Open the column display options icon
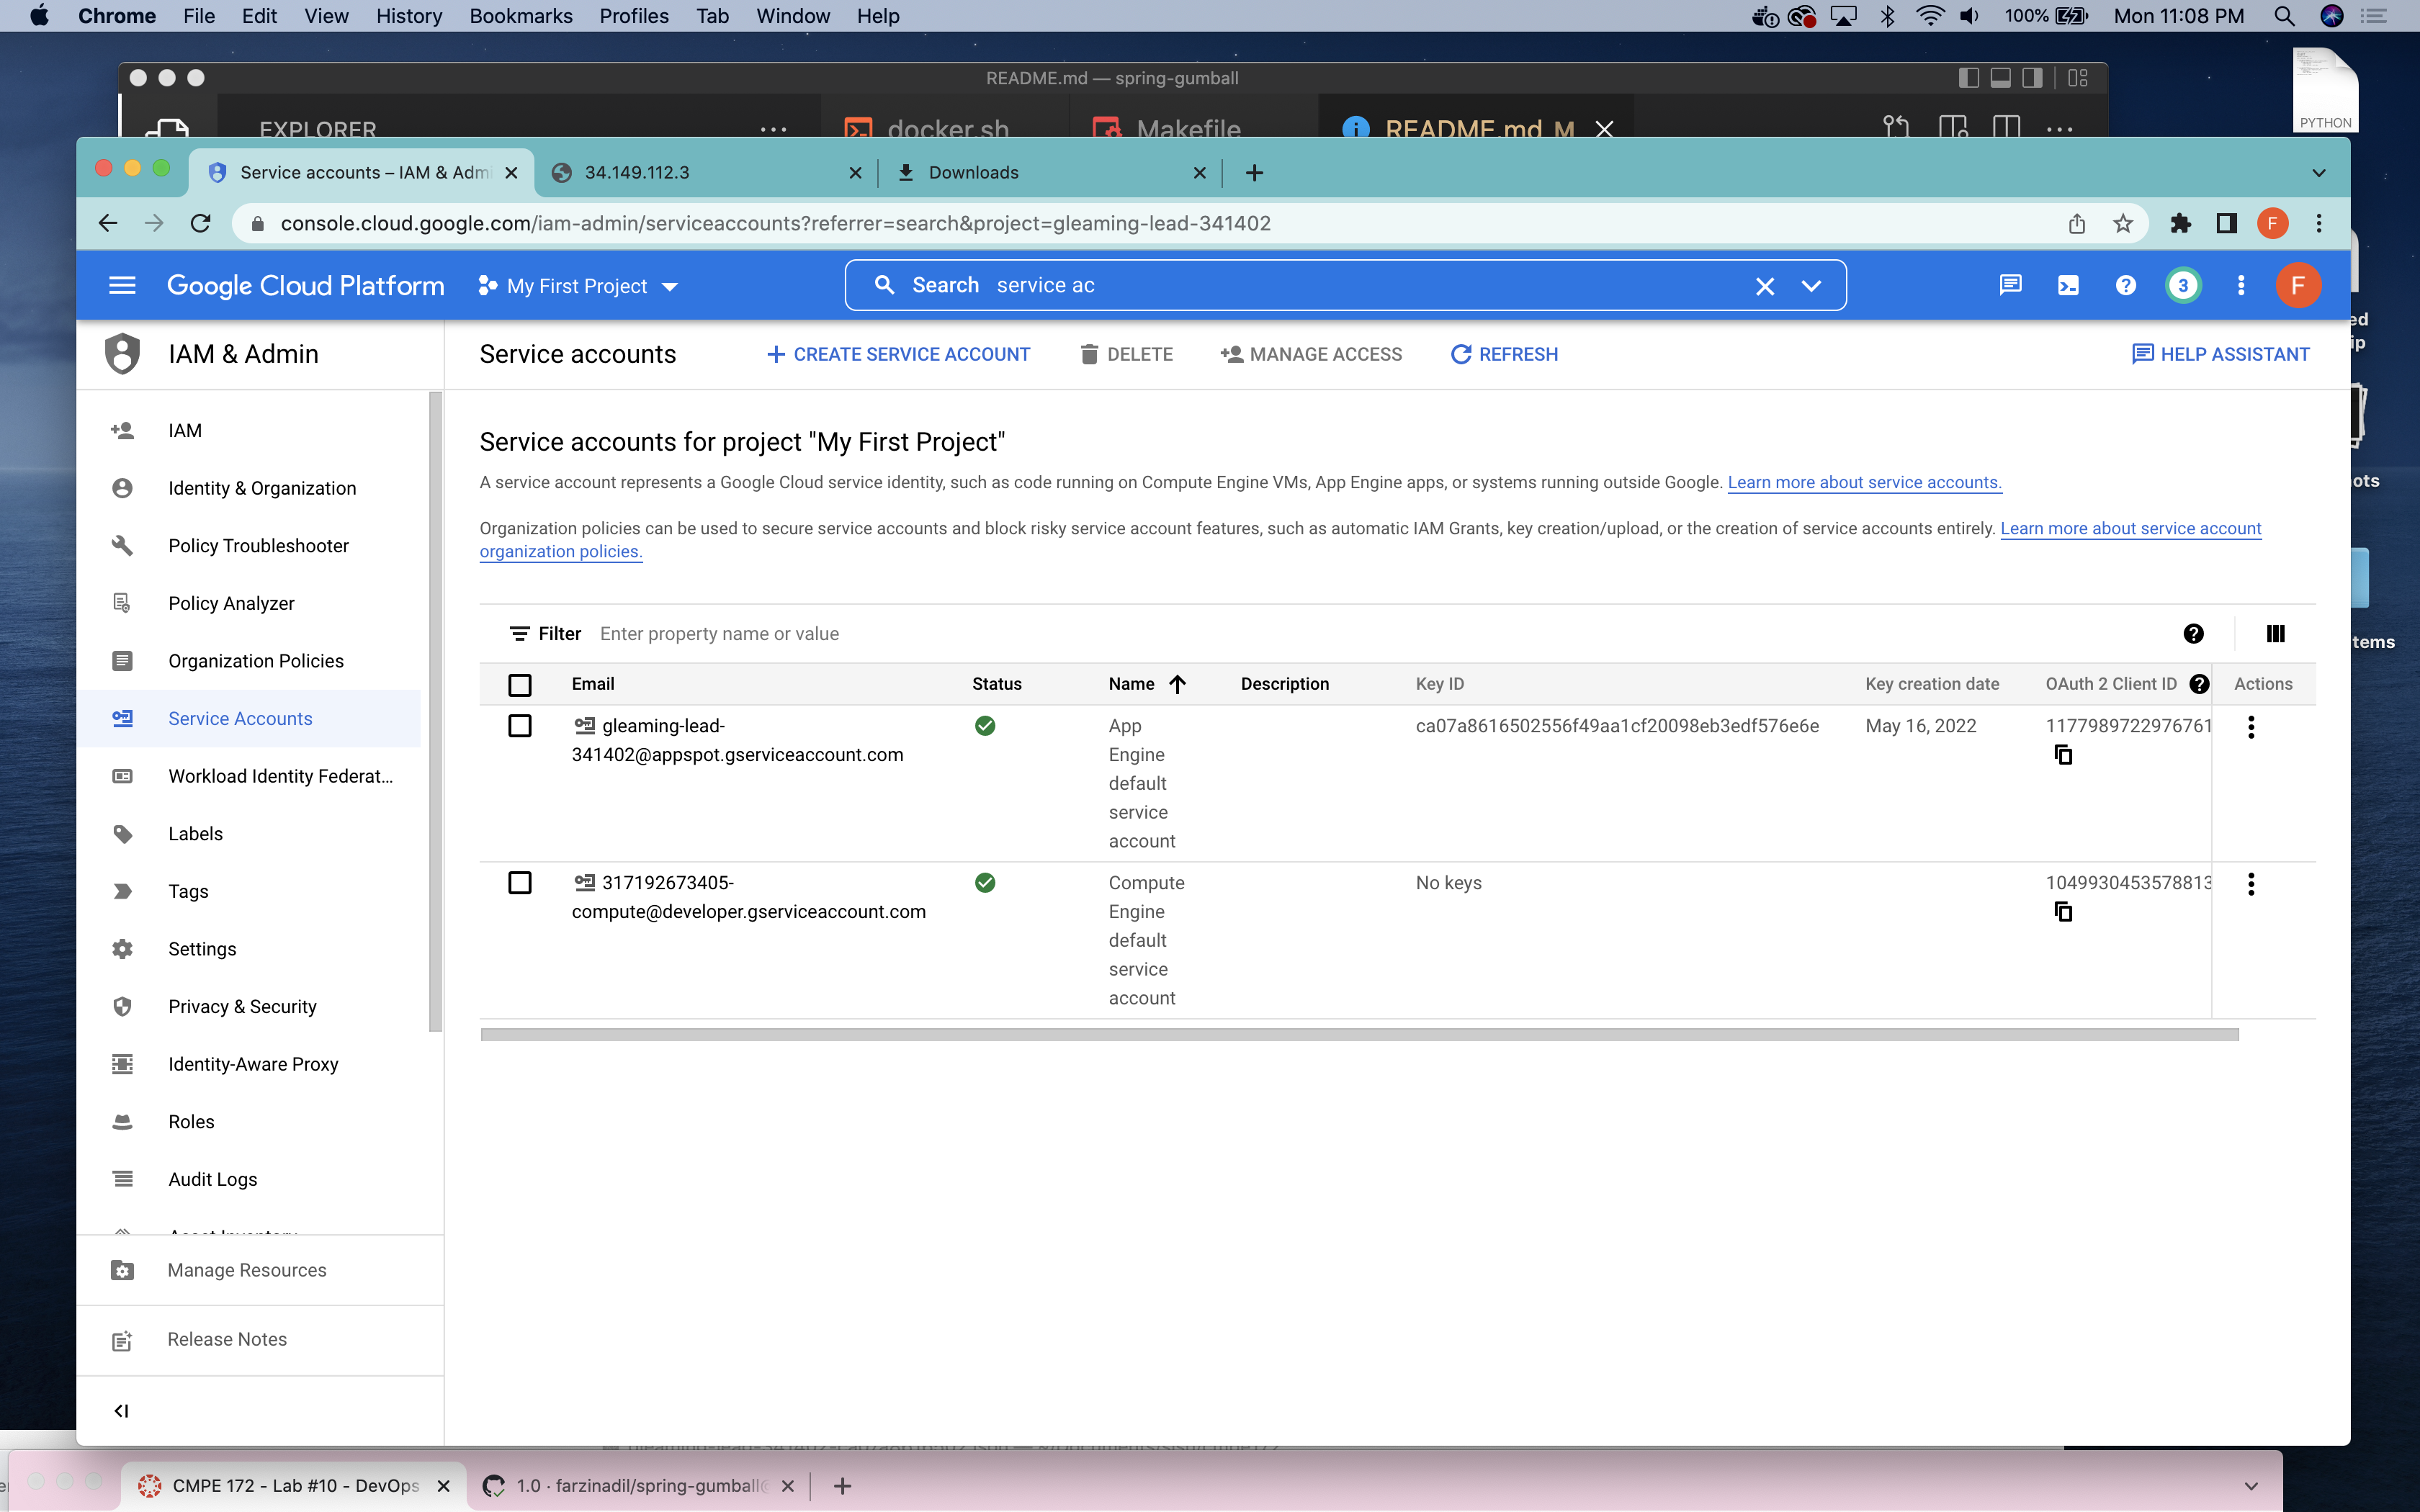The width and height of the screenshot is (2420, 1512). pos(2275,634)
